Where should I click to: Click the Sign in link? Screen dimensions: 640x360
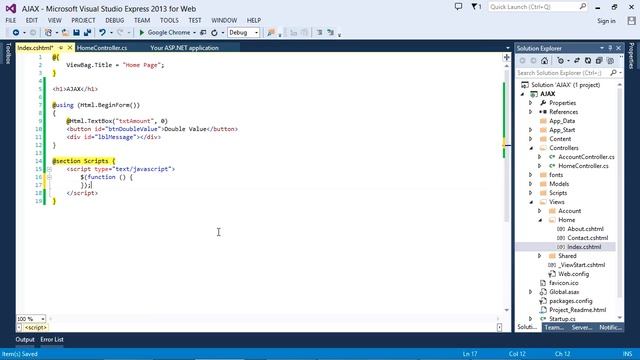[x=606, y=21]
